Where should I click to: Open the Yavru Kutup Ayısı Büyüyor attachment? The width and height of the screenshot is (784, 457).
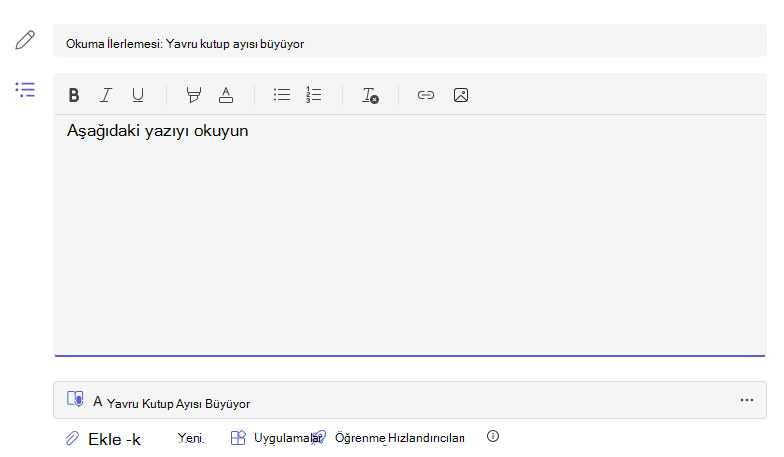(x=410, y=400)
